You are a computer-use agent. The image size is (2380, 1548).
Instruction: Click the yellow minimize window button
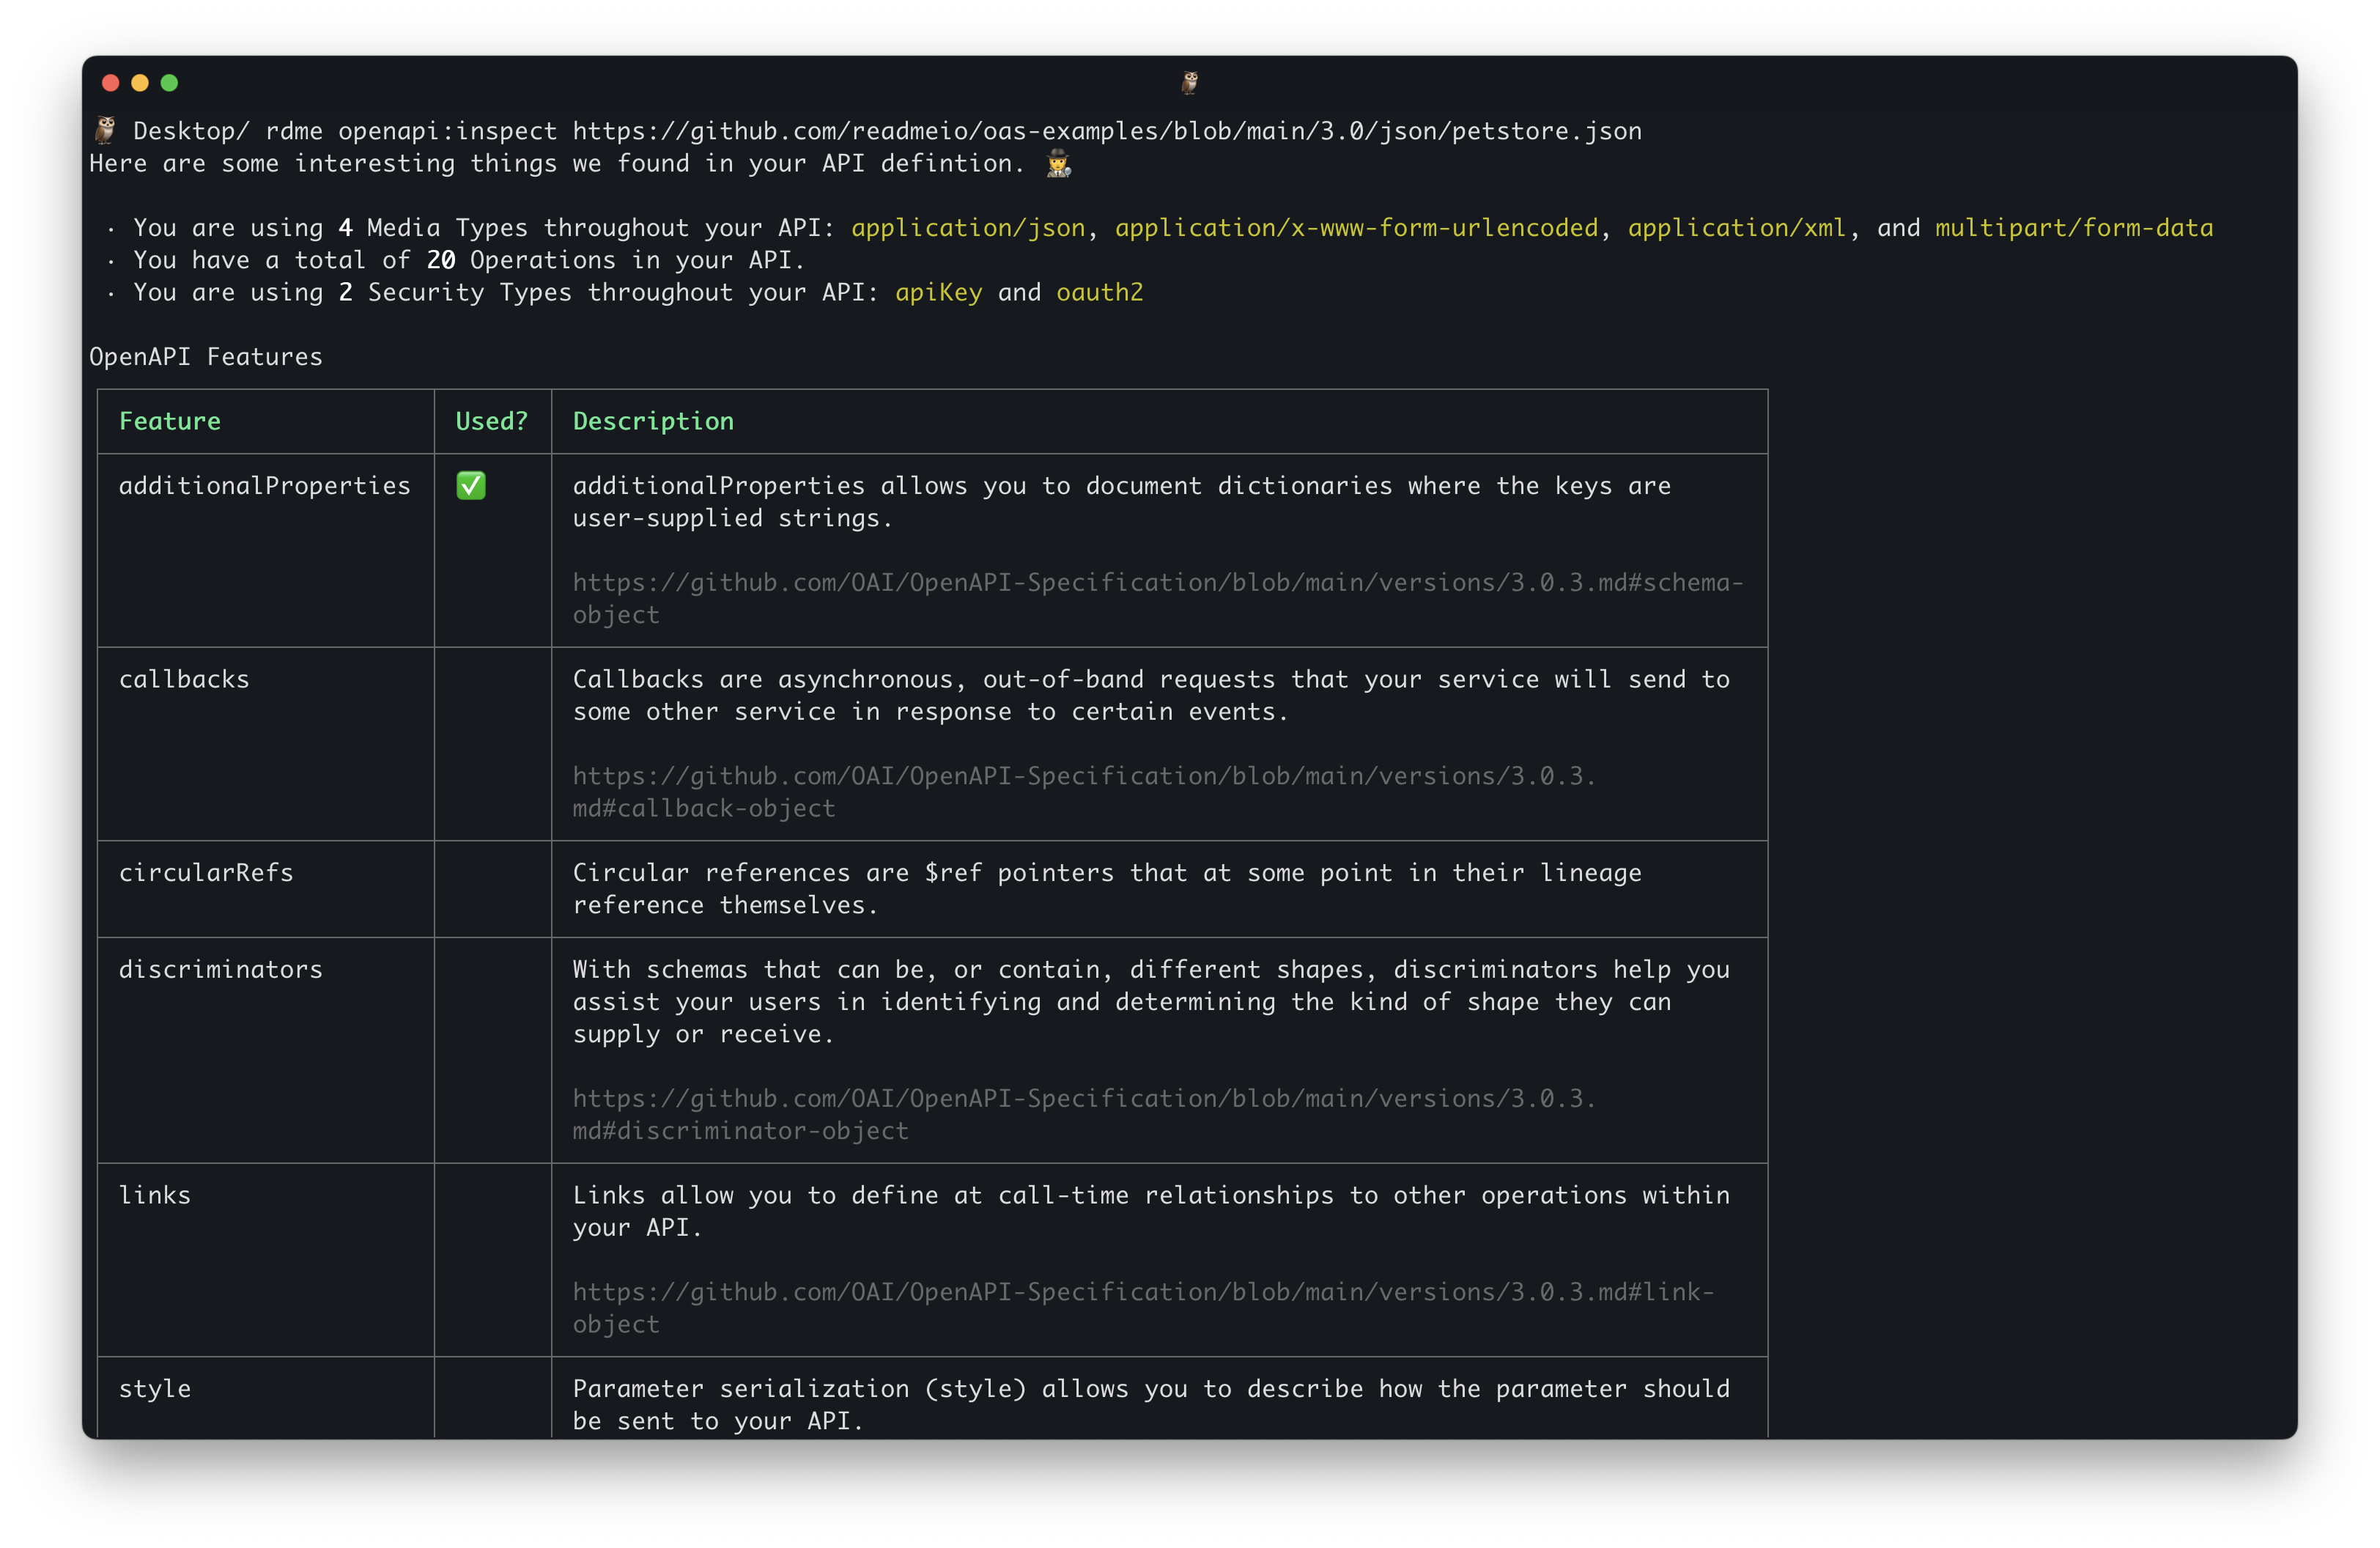coord(140,83)
